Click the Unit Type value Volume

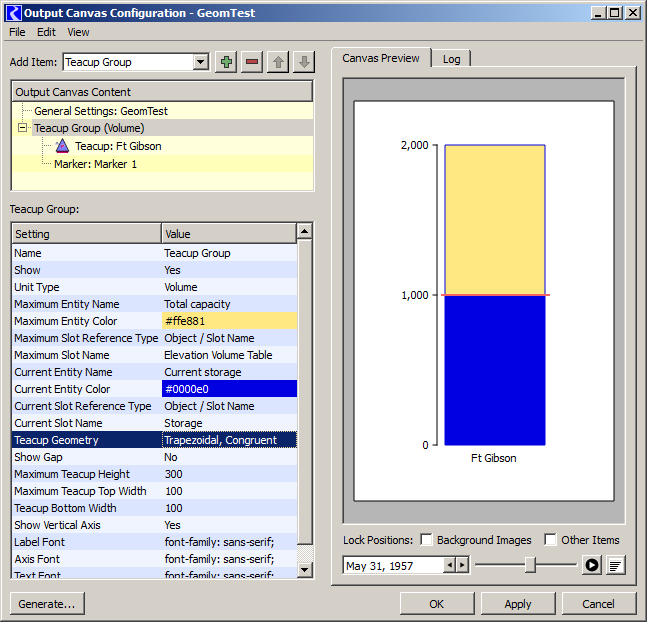click(x=229, y=287)
